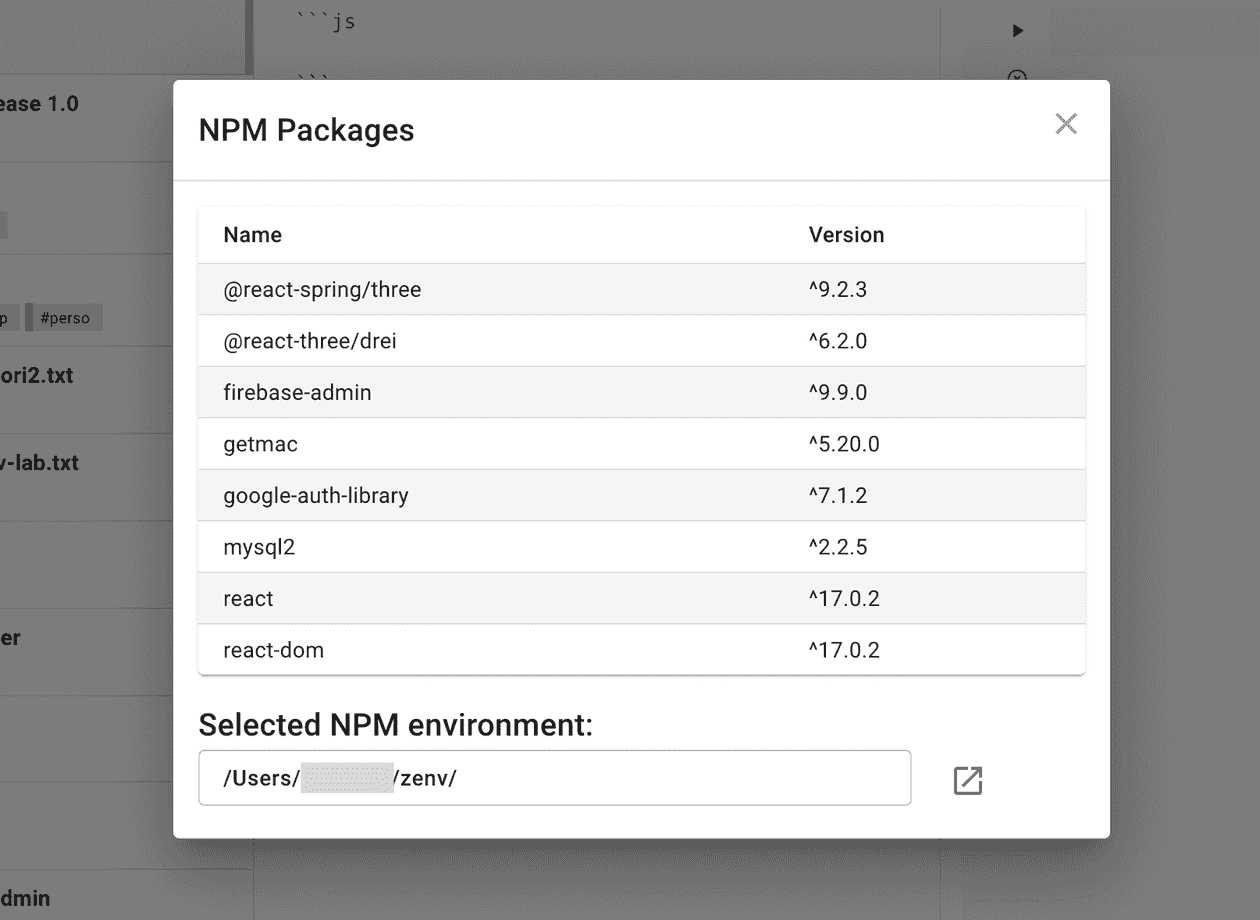Click the Version column header
The height and width of the screenshot is (920, 1260).
click(x=846, y=234)
